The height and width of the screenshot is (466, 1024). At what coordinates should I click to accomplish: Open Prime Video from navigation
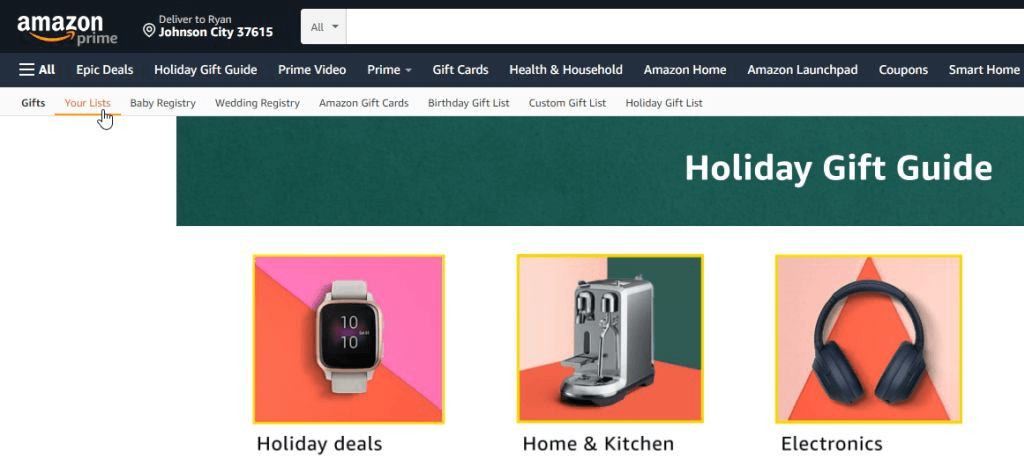point(312,70)
